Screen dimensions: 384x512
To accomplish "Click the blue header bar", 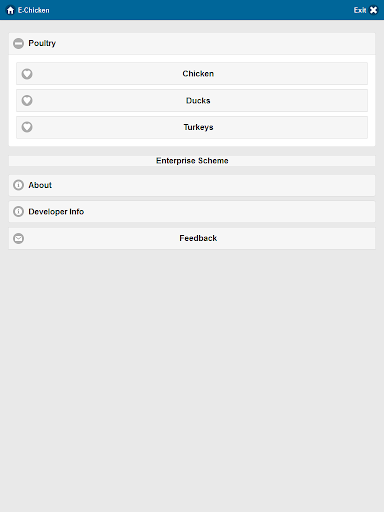I will (192, 10).
